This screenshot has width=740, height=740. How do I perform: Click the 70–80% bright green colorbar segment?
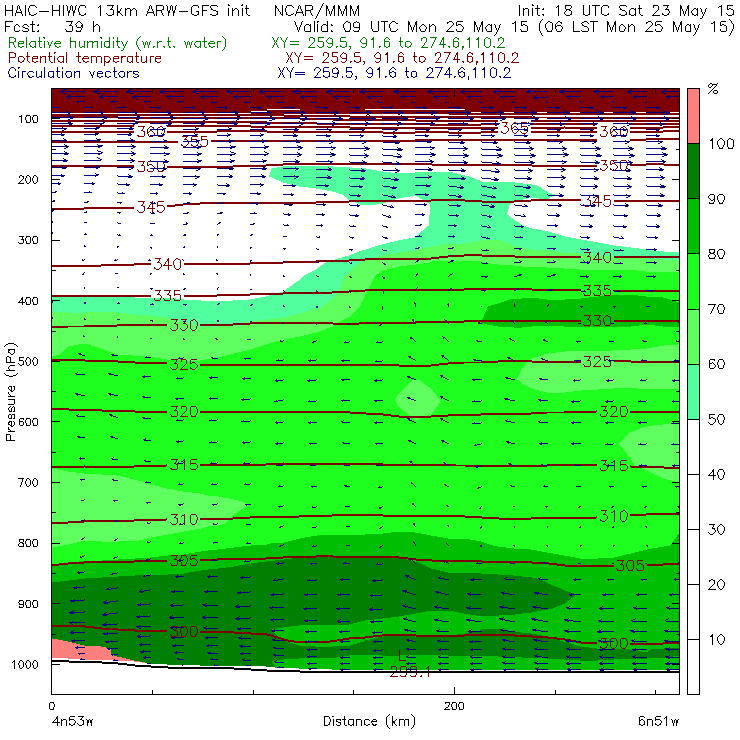(x=693, y=281)
